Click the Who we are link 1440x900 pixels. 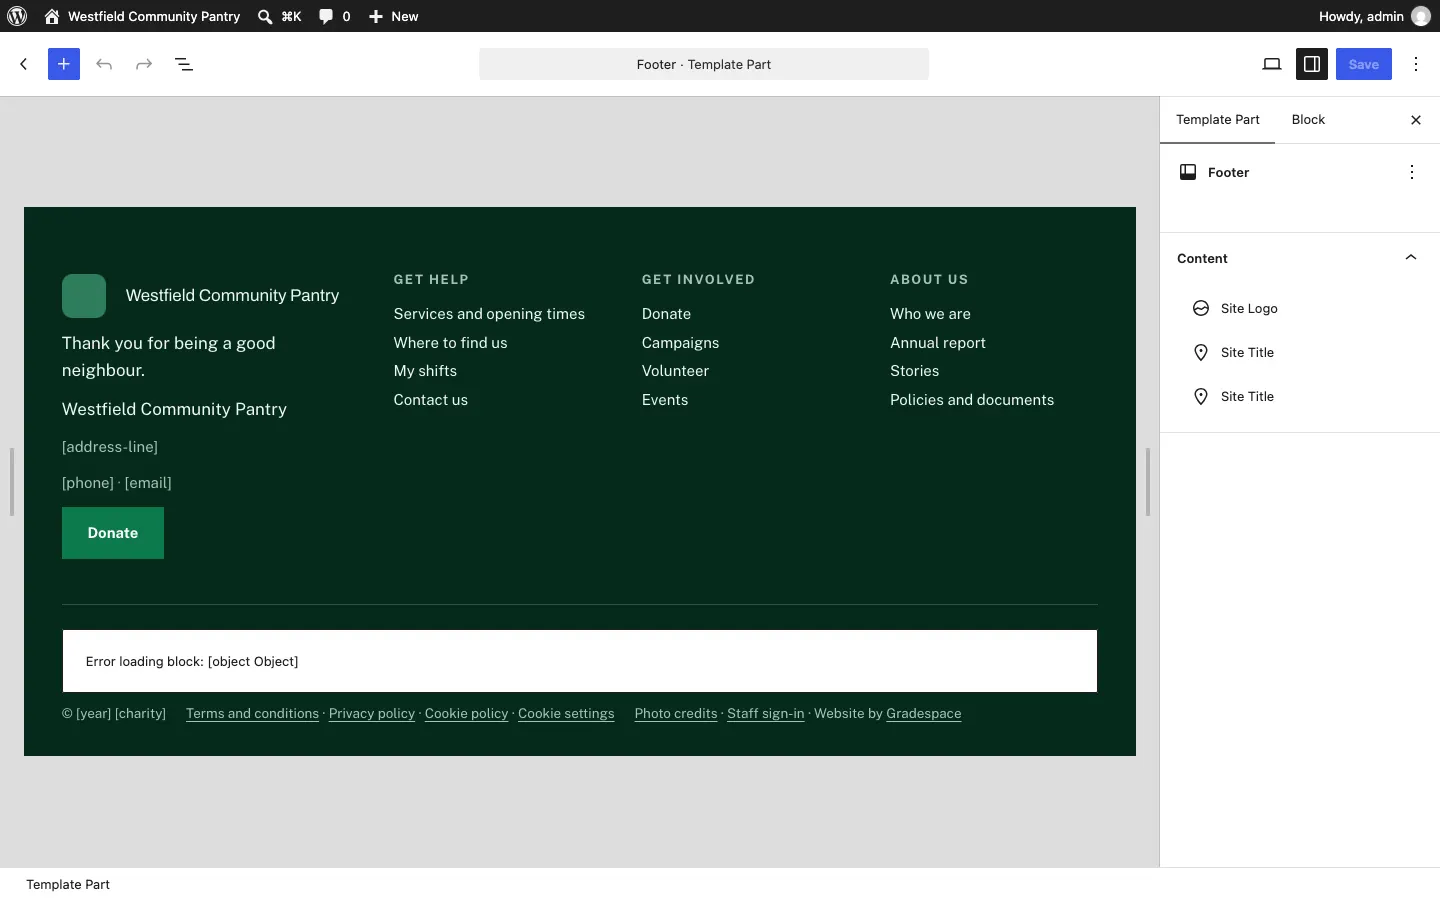(x=930, y=314)
